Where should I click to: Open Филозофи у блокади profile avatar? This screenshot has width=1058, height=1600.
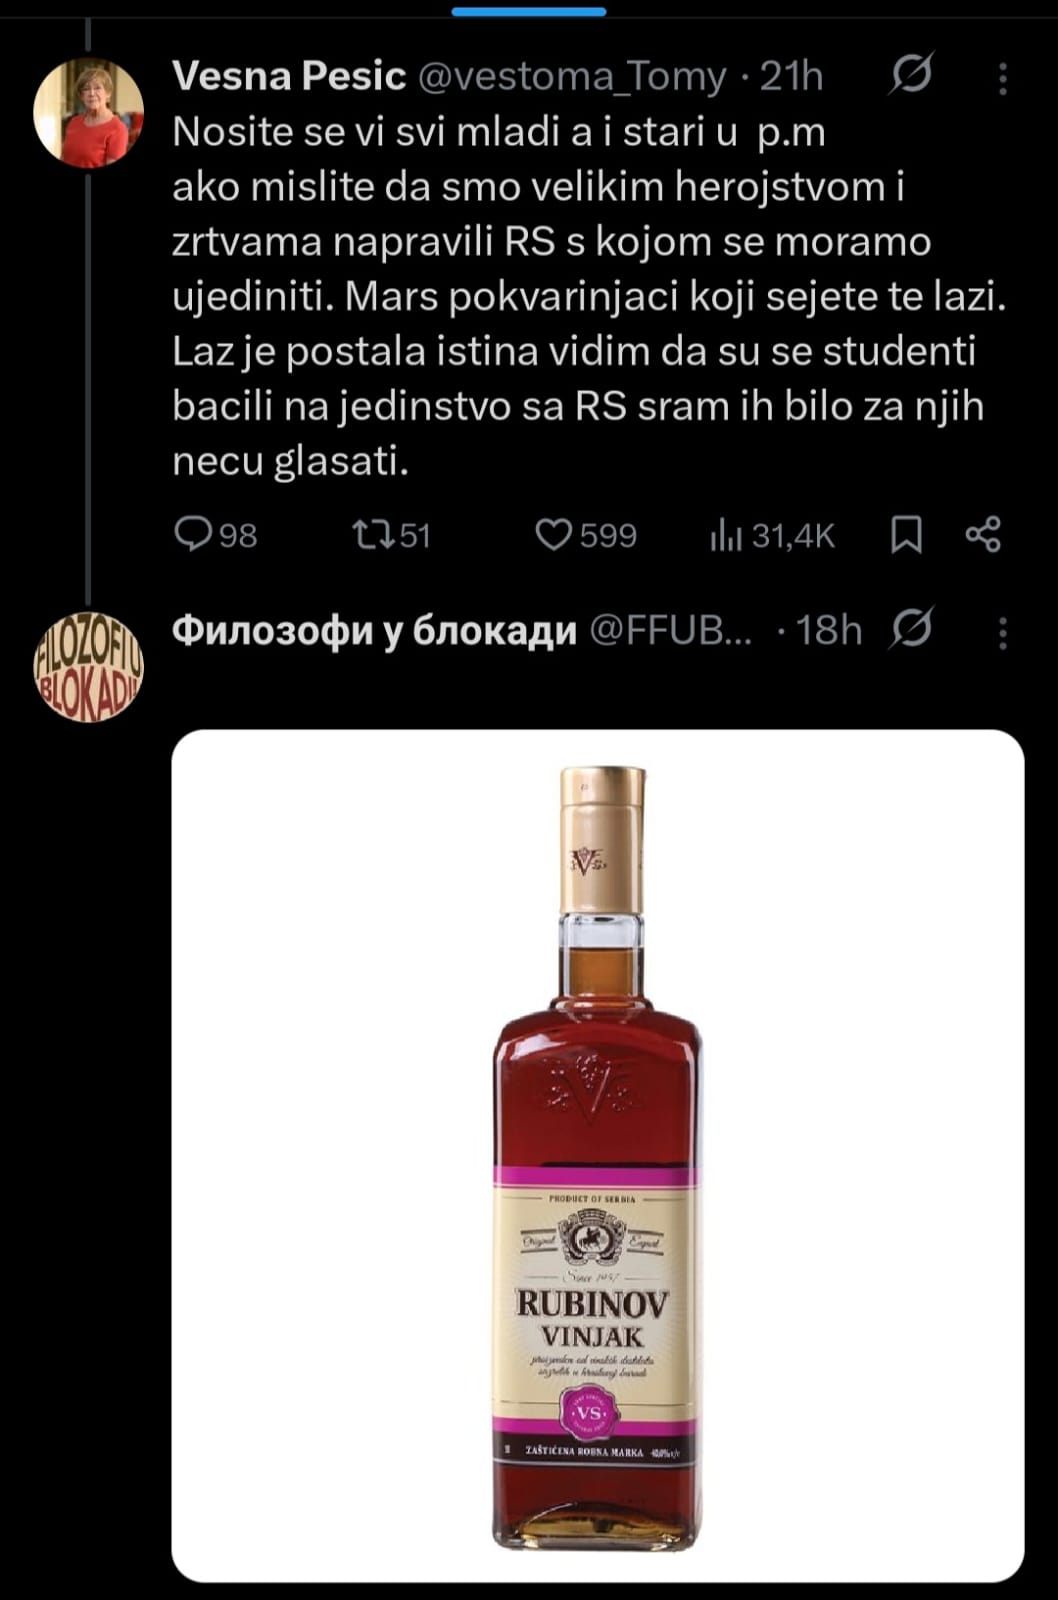point(88,667)
